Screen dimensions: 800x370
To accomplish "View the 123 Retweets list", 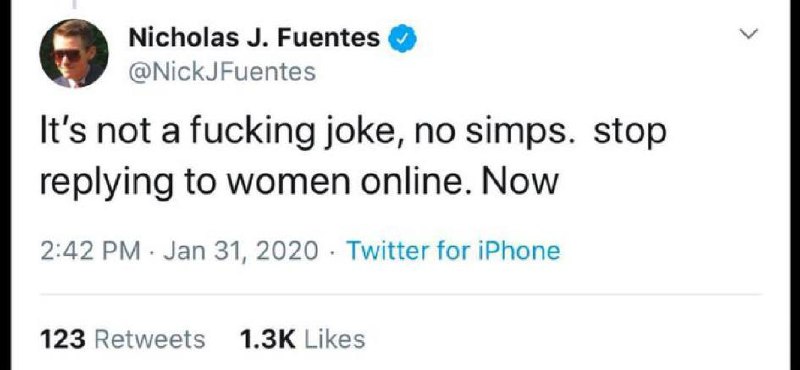I will tap(122, 339).
